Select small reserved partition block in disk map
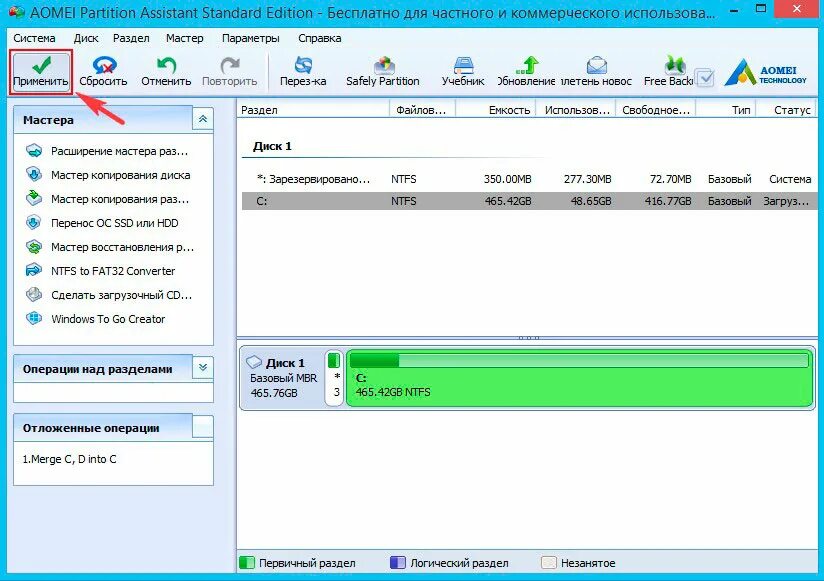Viewport: 824px width, 581px height. coord(334,378)
